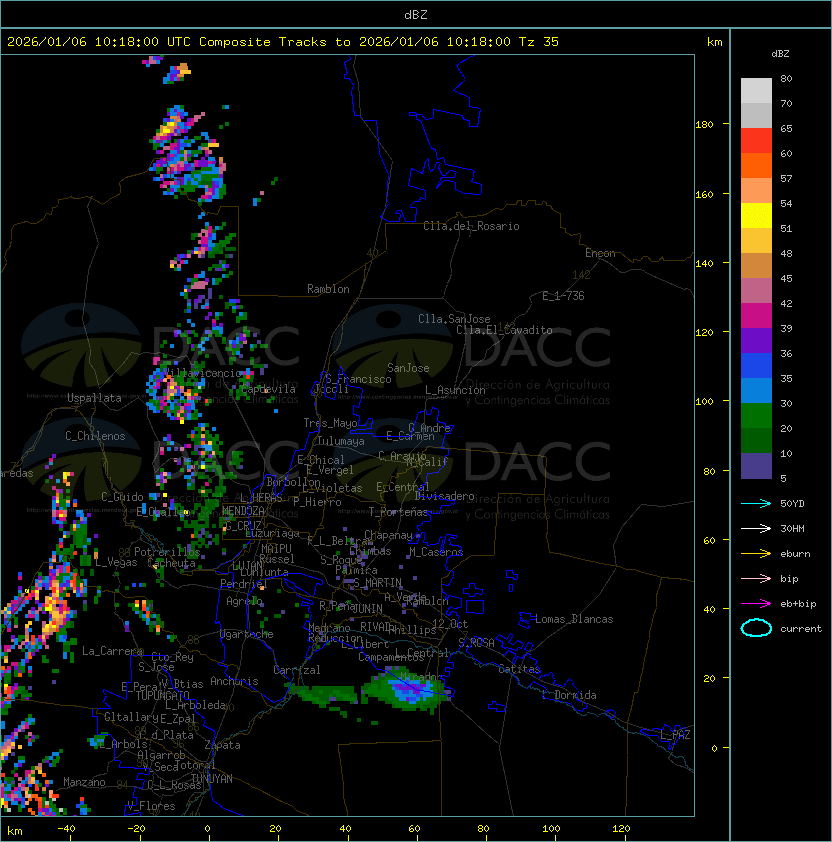Screen dimensions: 832x842
Task: Click the 'Anchoris' map label
Action: click(234, 681)
